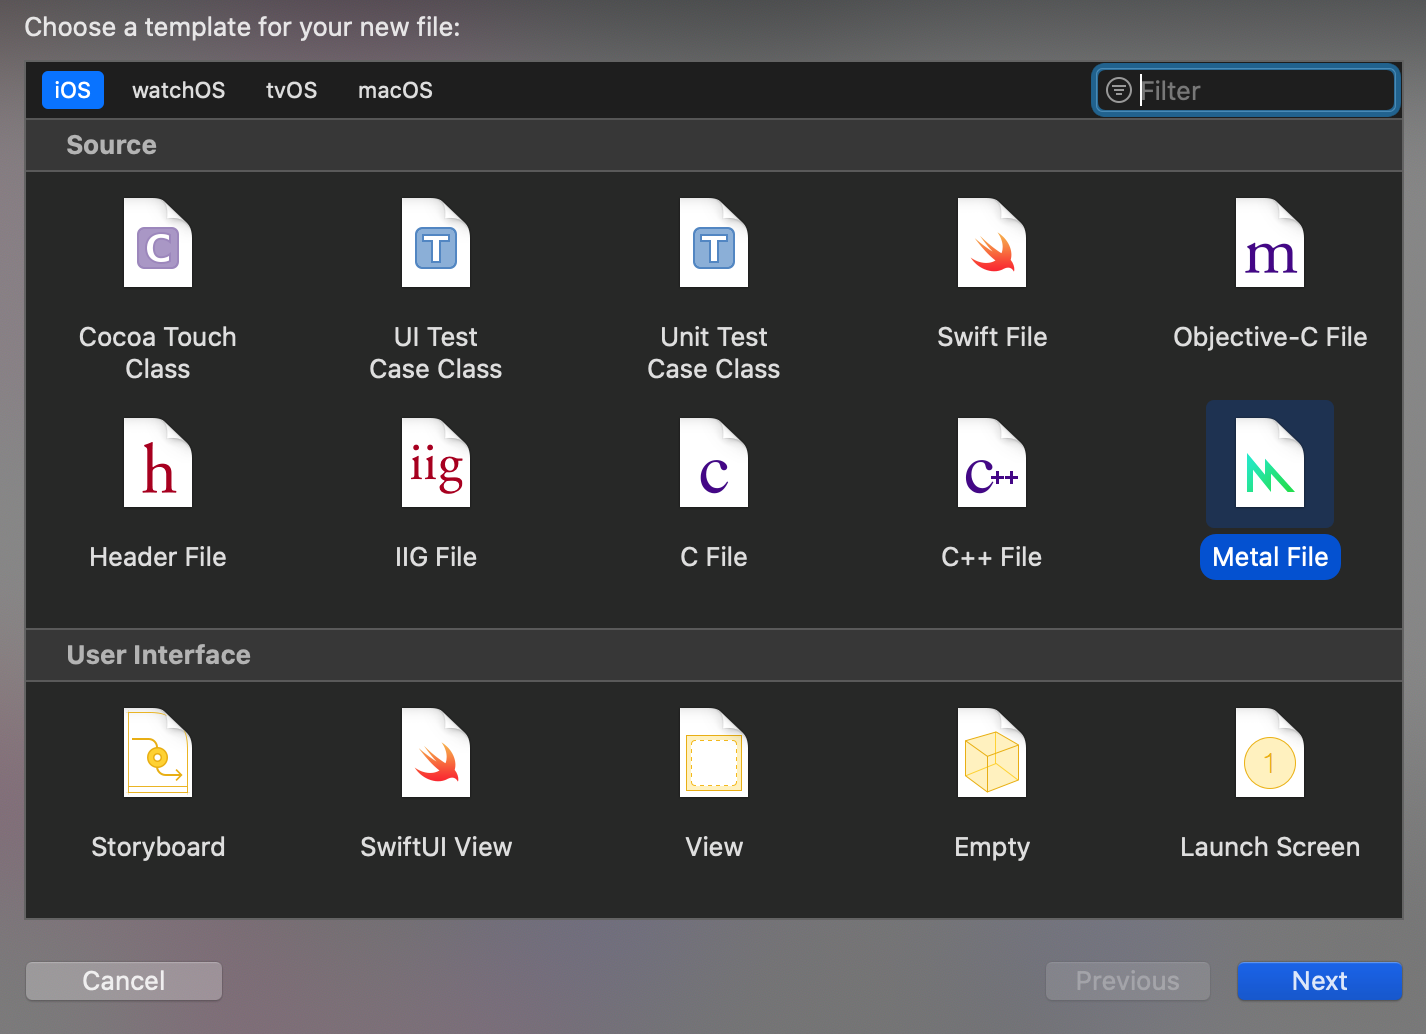1426x1034 pixels.
Task: Click the 'Unit Test Case Class' label
Action: (714, 353)
